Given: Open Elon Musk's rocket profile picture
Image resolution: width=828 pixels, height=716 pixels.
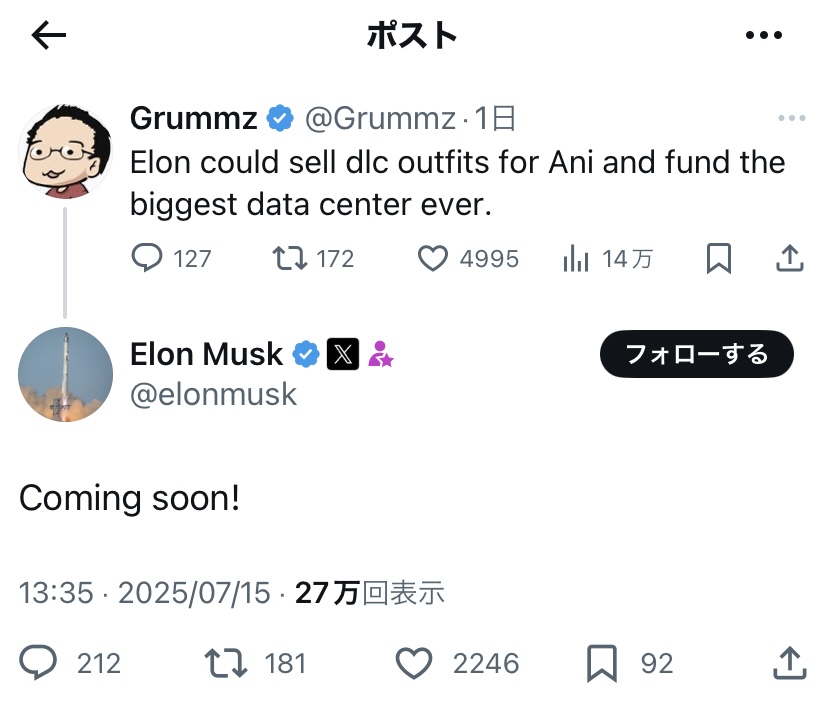Looking at the screenshot, I should pos(65,374).
